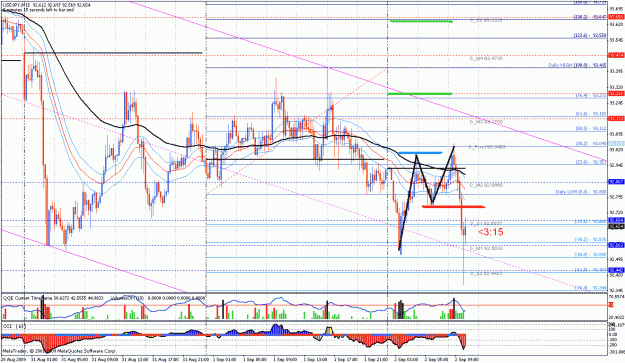Click the 2 Sep 09:00 time label
This screenshot has height=363, width=625.
[x=466, y=359]
